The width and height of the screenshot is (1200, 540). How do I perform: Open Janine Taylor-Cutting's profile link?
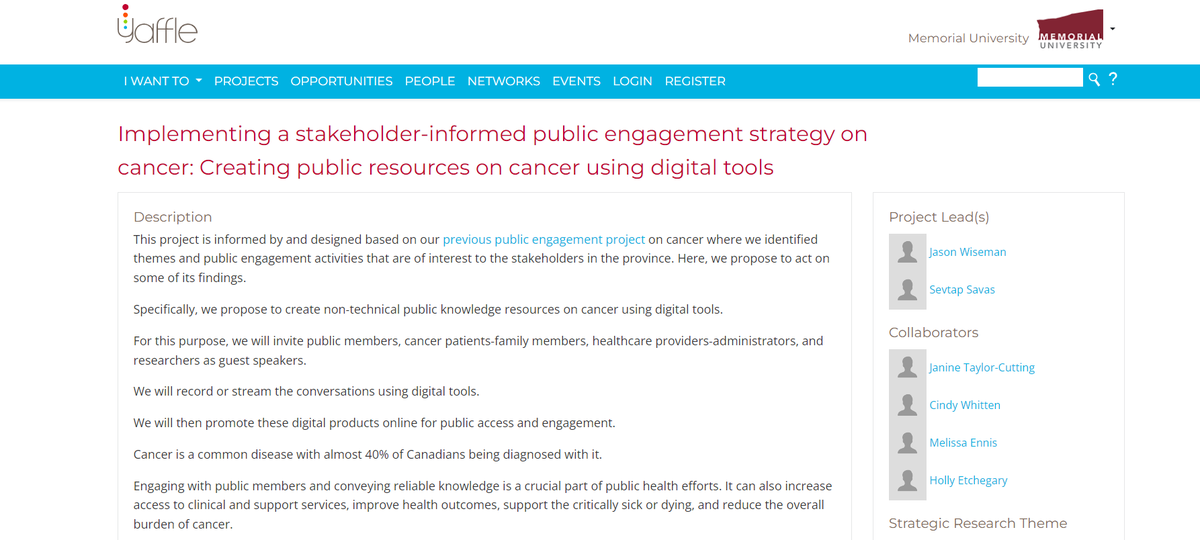[982, 368]
